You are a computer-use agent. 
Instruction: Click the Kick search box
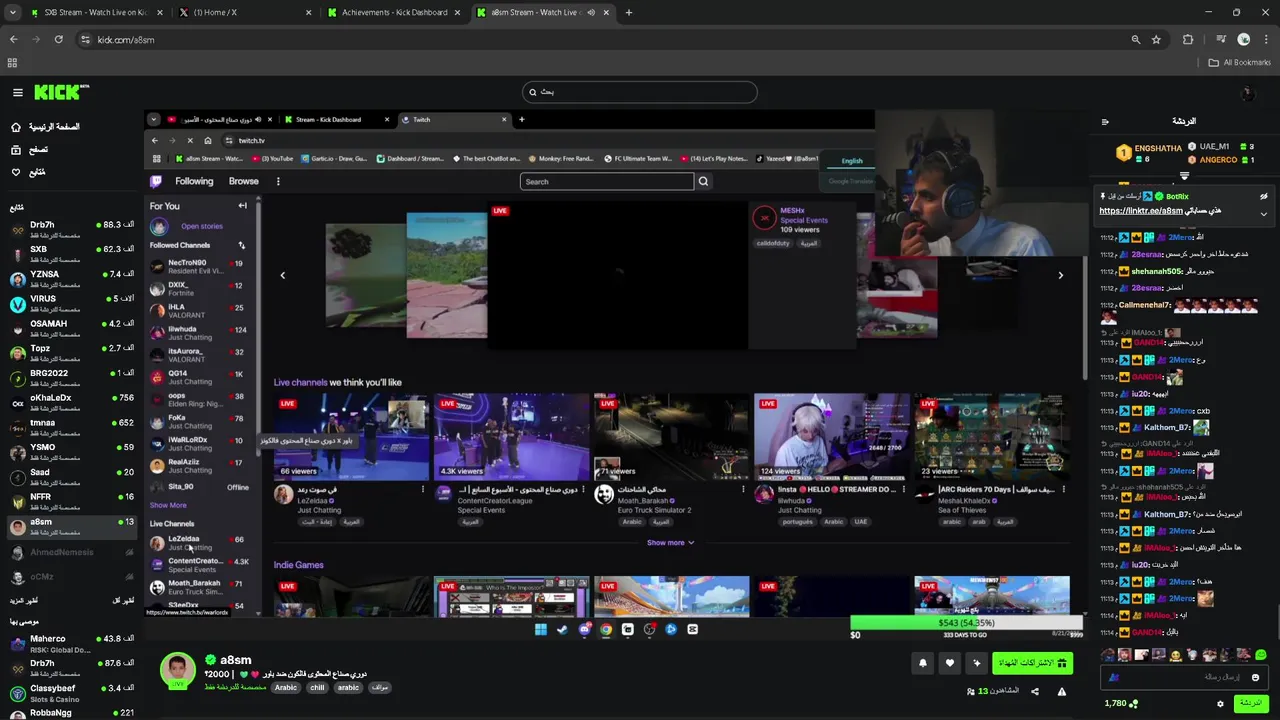tap(640, 92)
